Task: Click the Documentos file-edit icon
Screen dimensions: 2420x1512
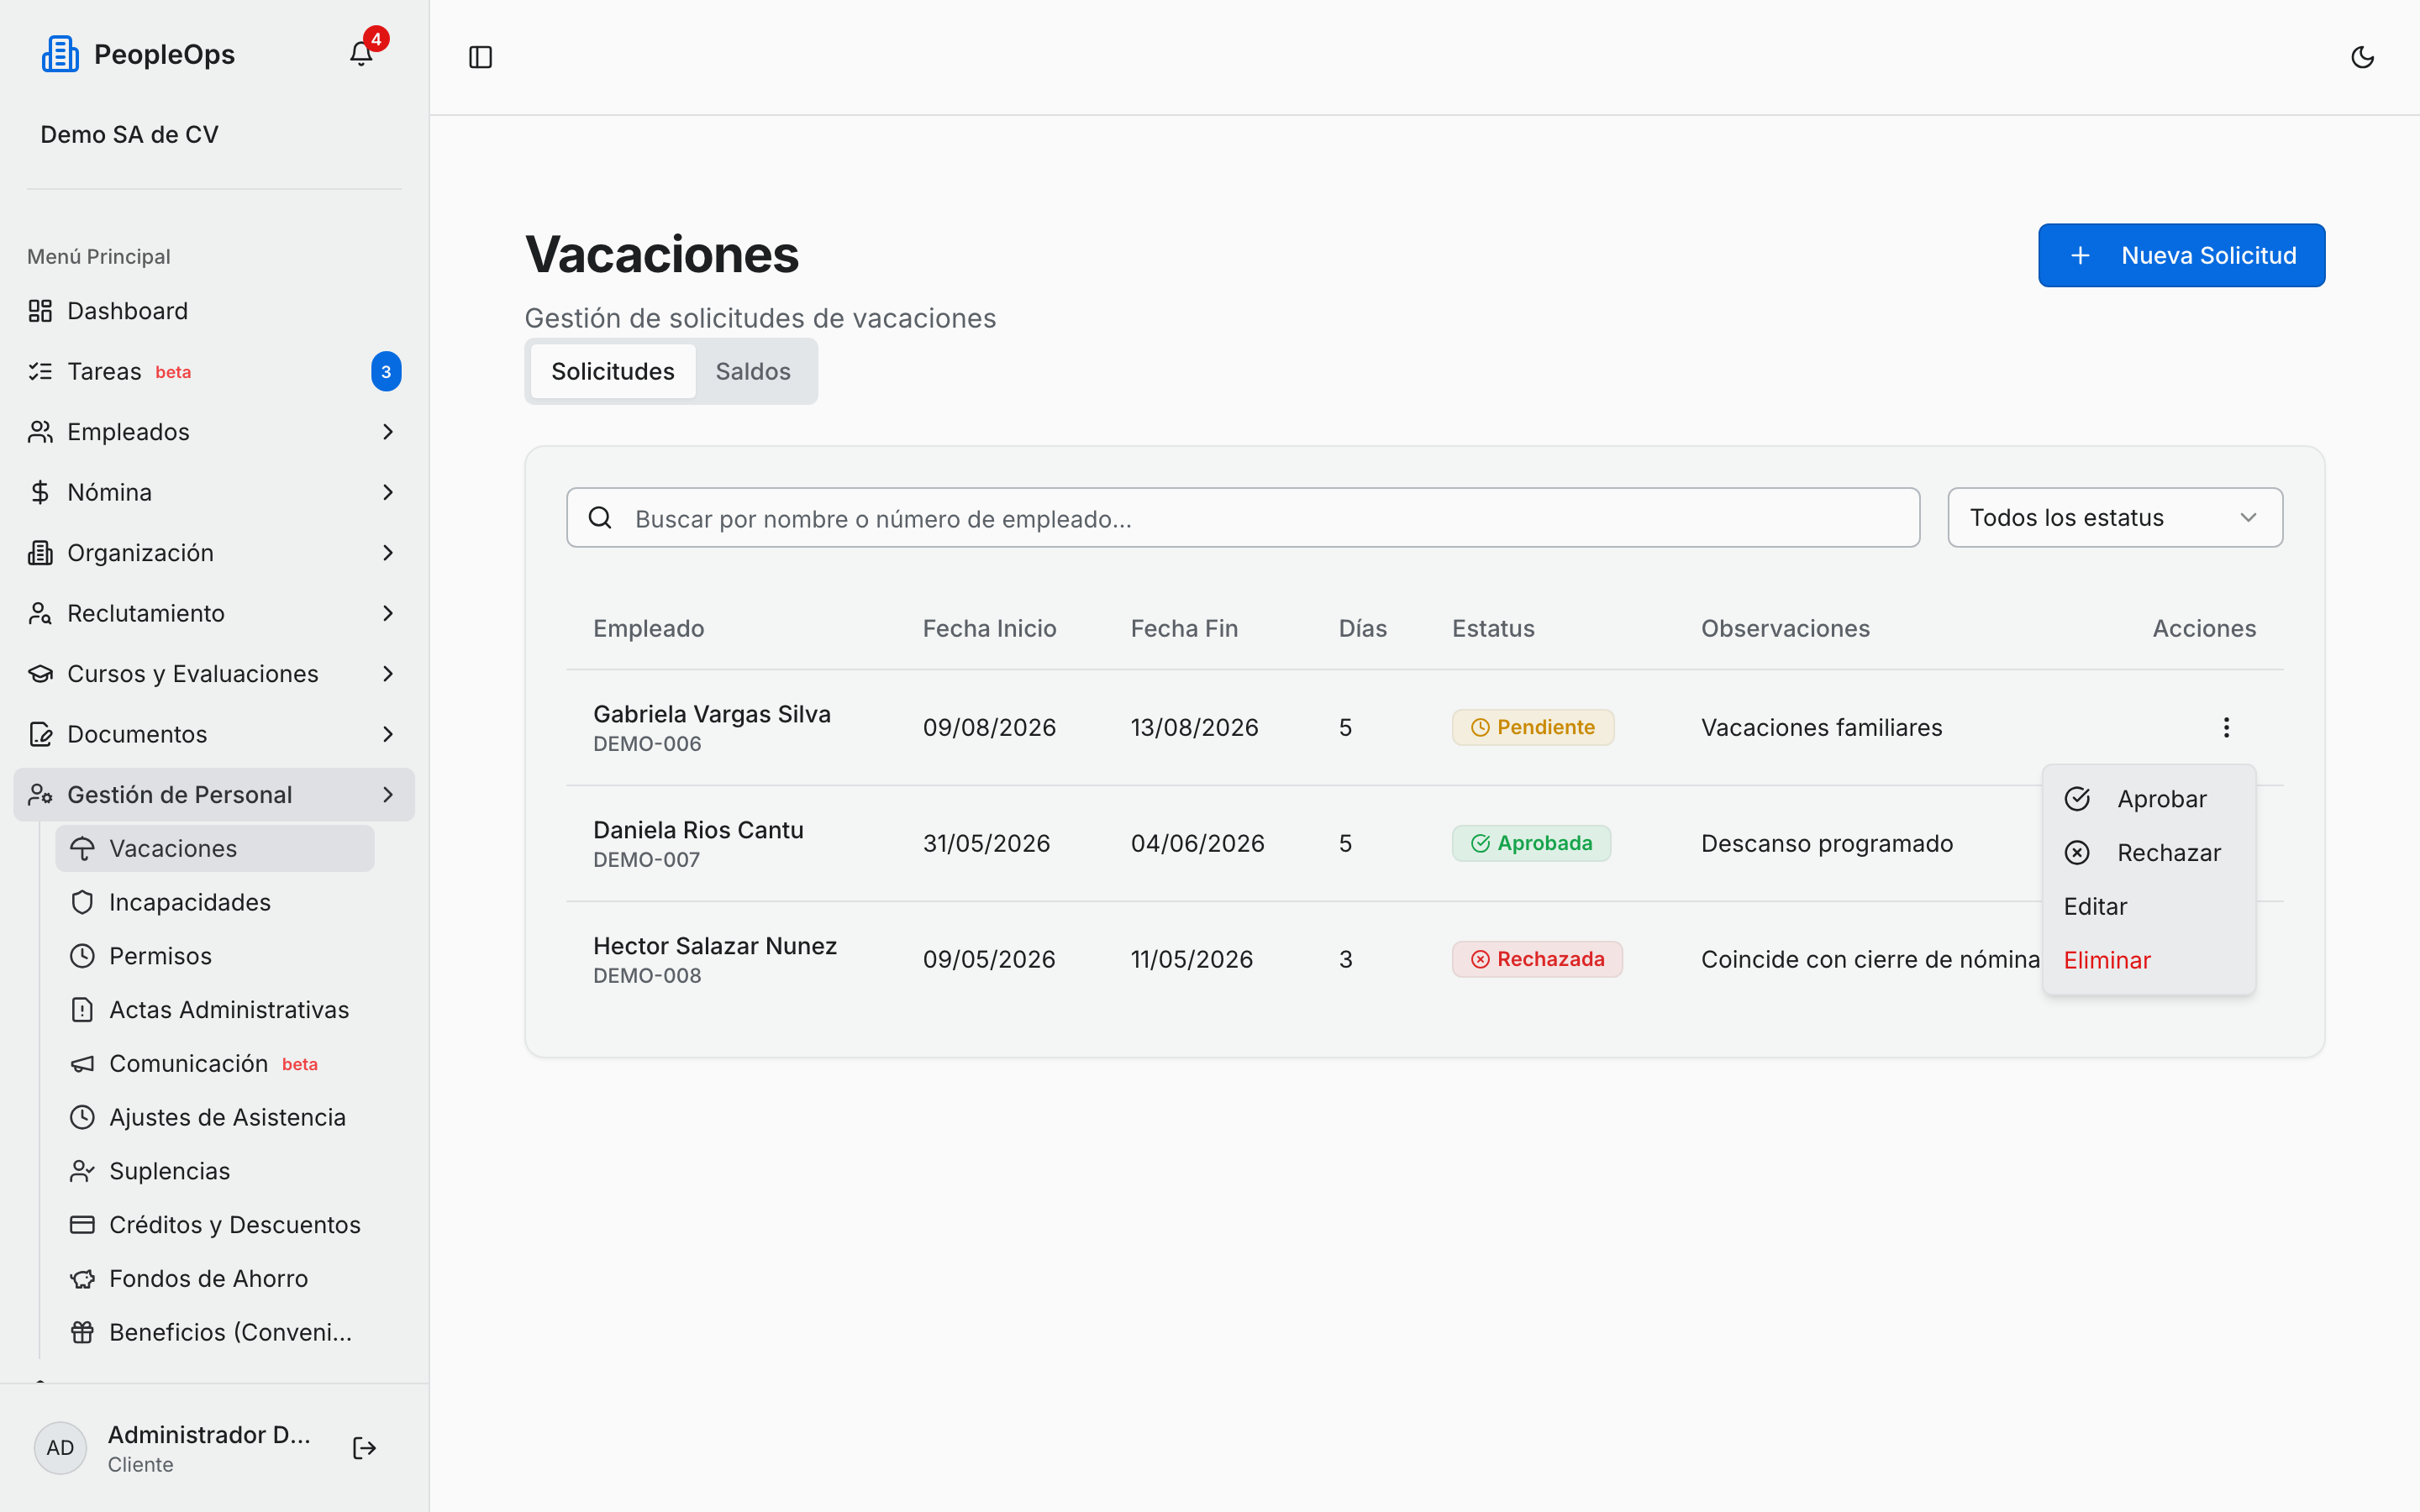Action: (40, 734)
